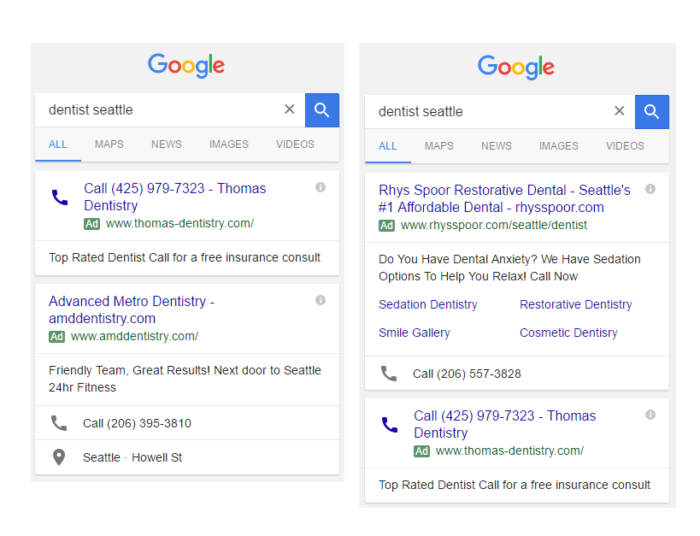Click gray phone icon next to (206) 557-3828
Viewport: 700px width, 536px height.
tap(389, 374)
